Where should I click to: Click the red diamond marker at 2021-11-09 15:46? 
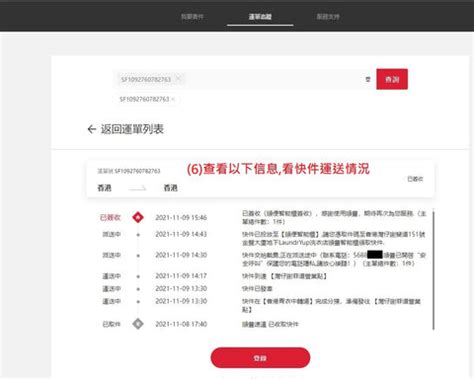pos(138,217)
